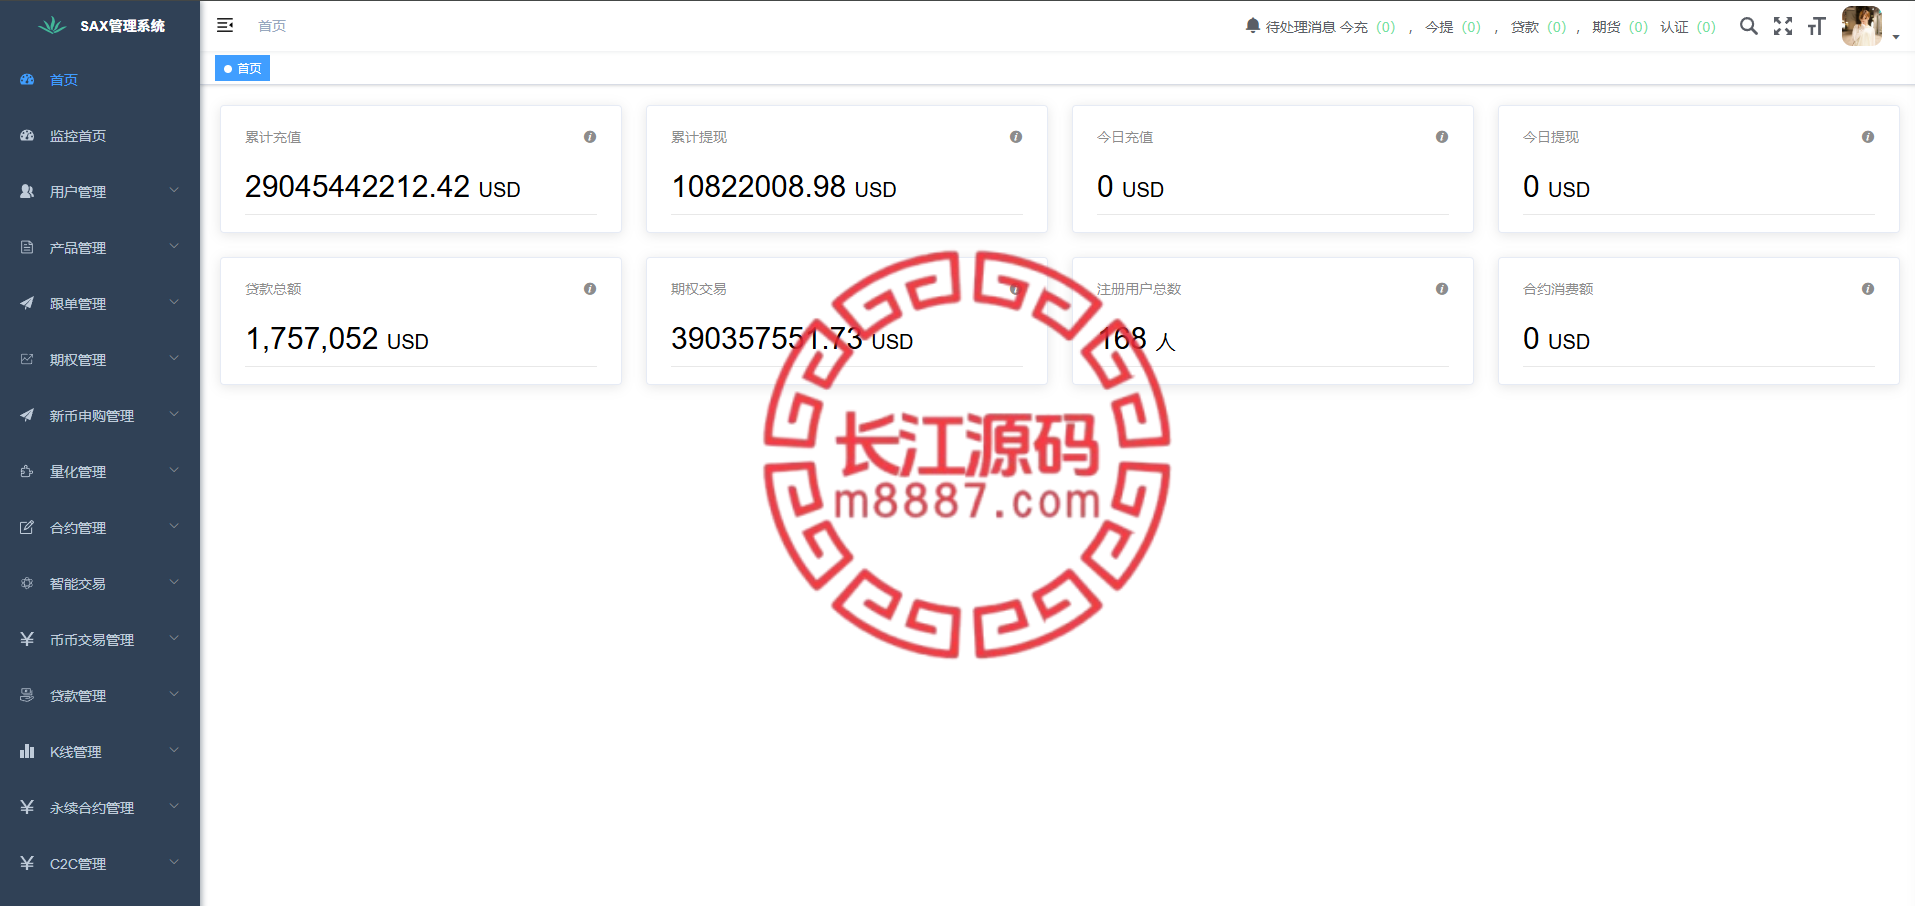Click info icon on 合约消费额 card
The height and width of the screenshot is (906, 1915).
1868,289
